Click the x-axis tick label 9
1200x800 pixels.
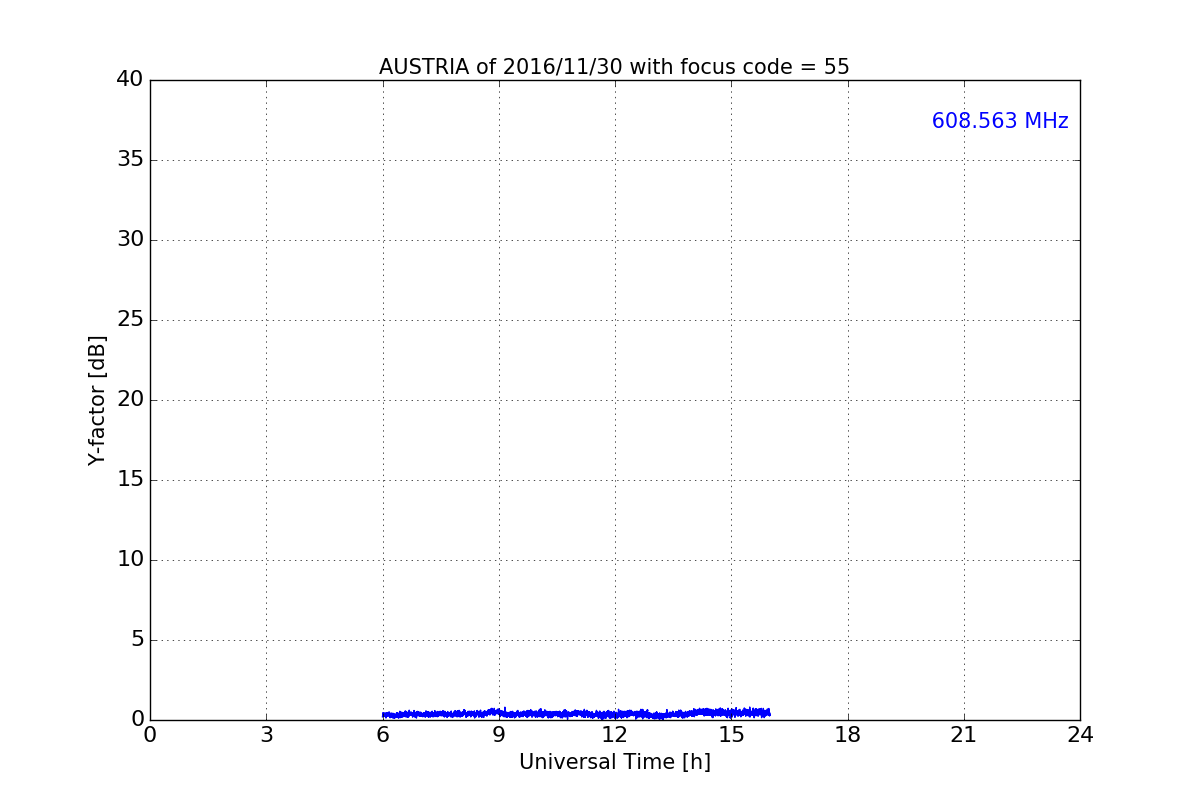pos(499,735)
